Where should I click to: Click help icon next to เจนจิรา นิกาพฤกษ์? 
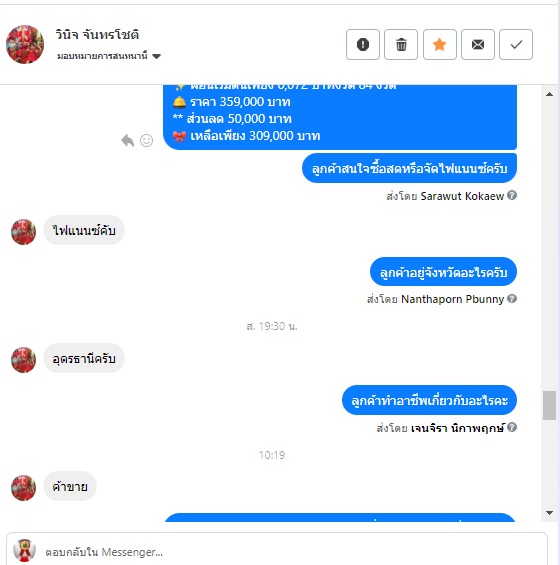(512, 427)
